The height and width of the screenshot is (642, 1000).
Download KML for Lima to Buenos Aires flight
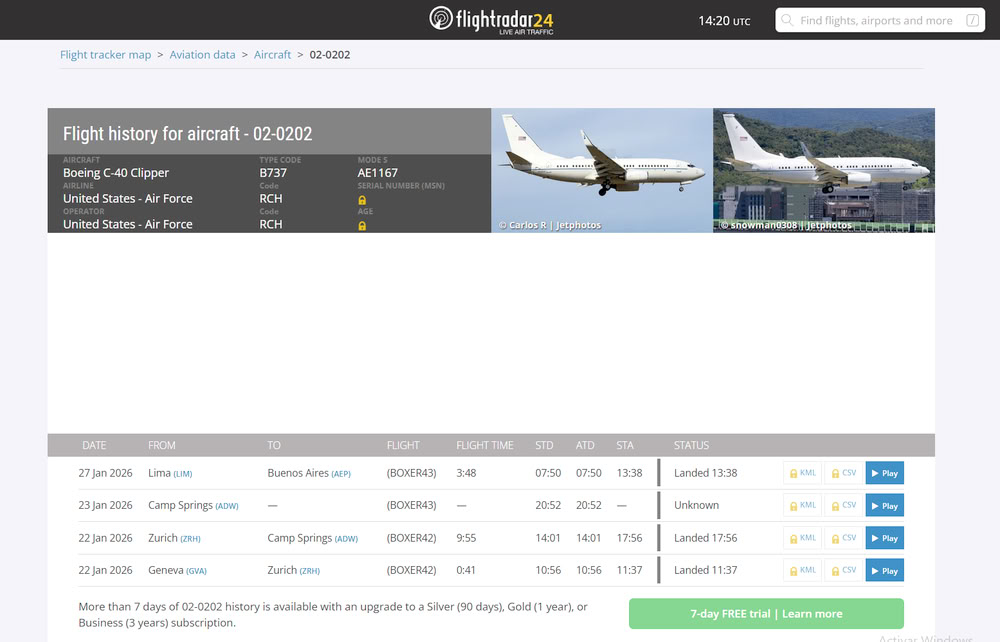[x=802, y=473]
